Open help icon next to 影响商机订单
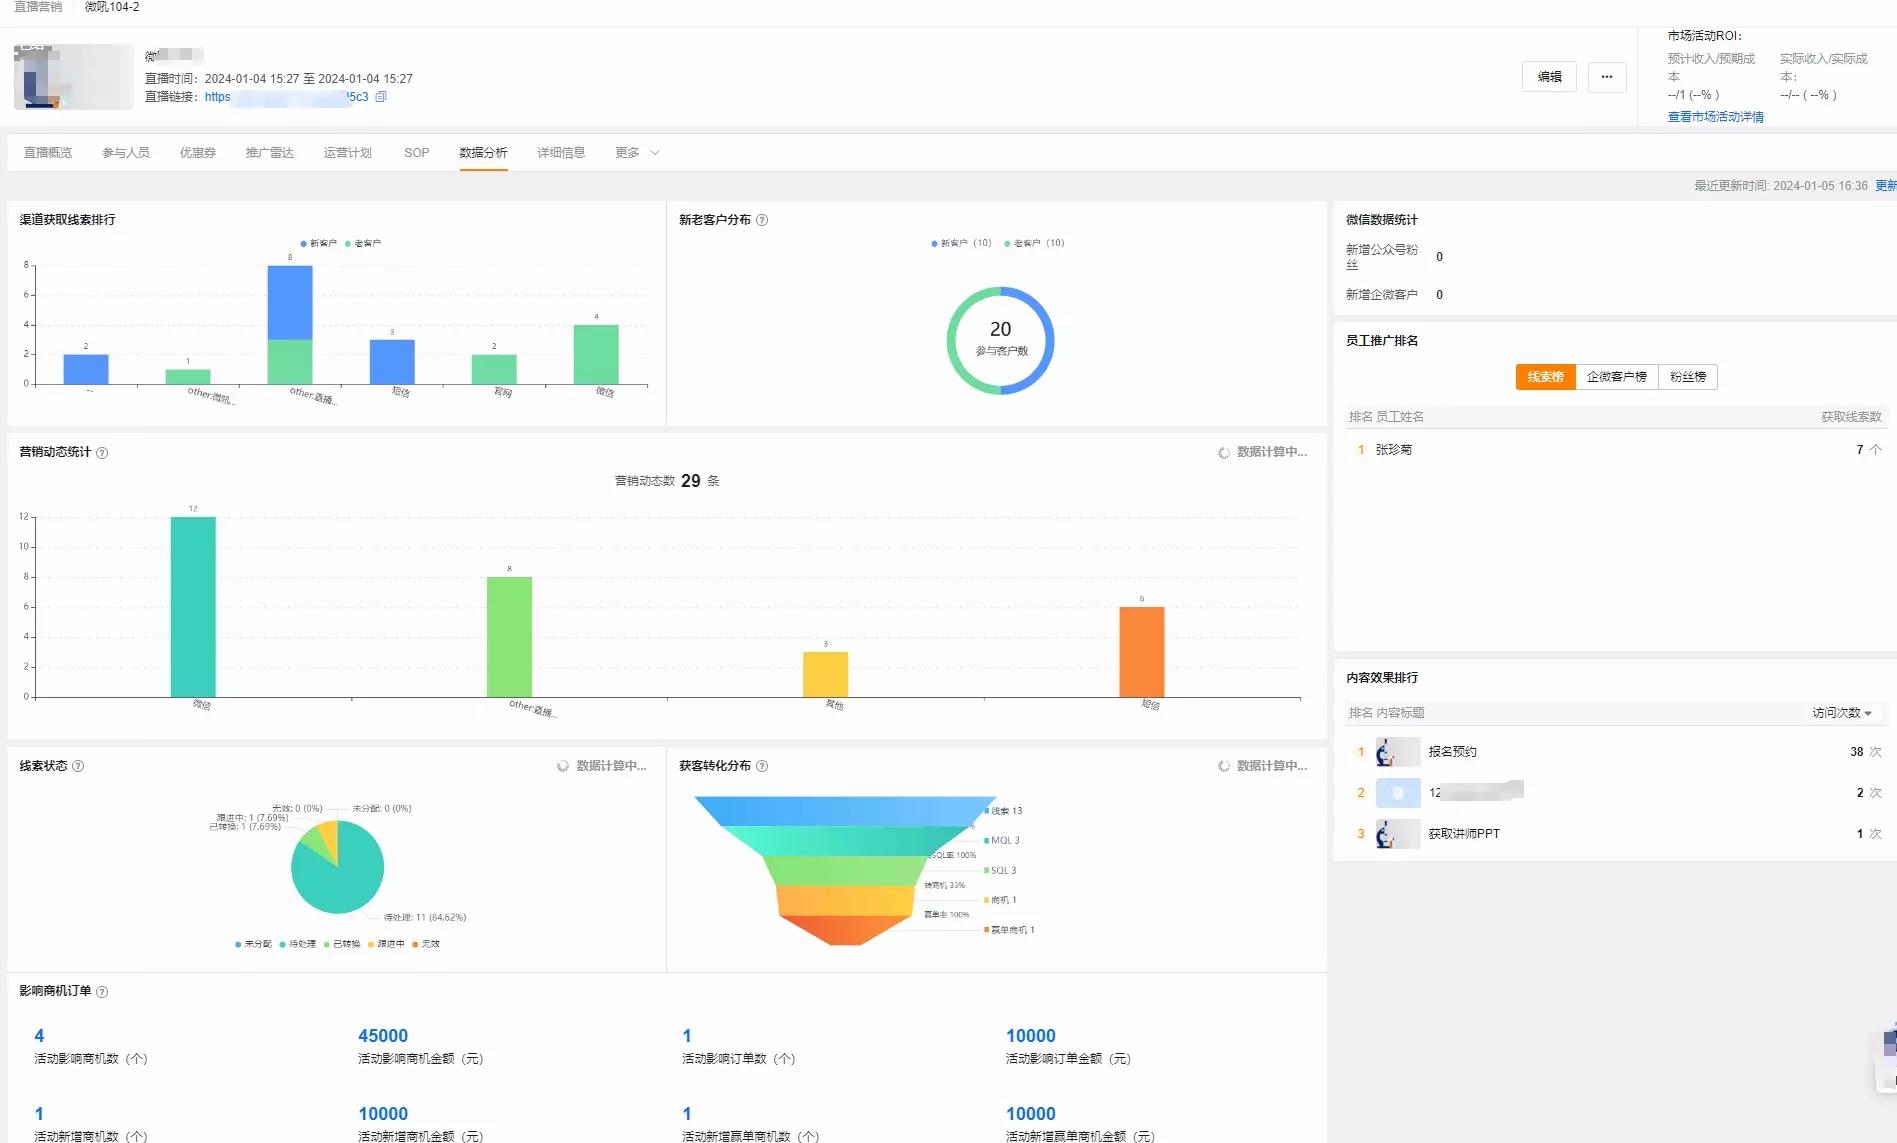This screenshot has width=1897, height=1143. click(102, 992)
